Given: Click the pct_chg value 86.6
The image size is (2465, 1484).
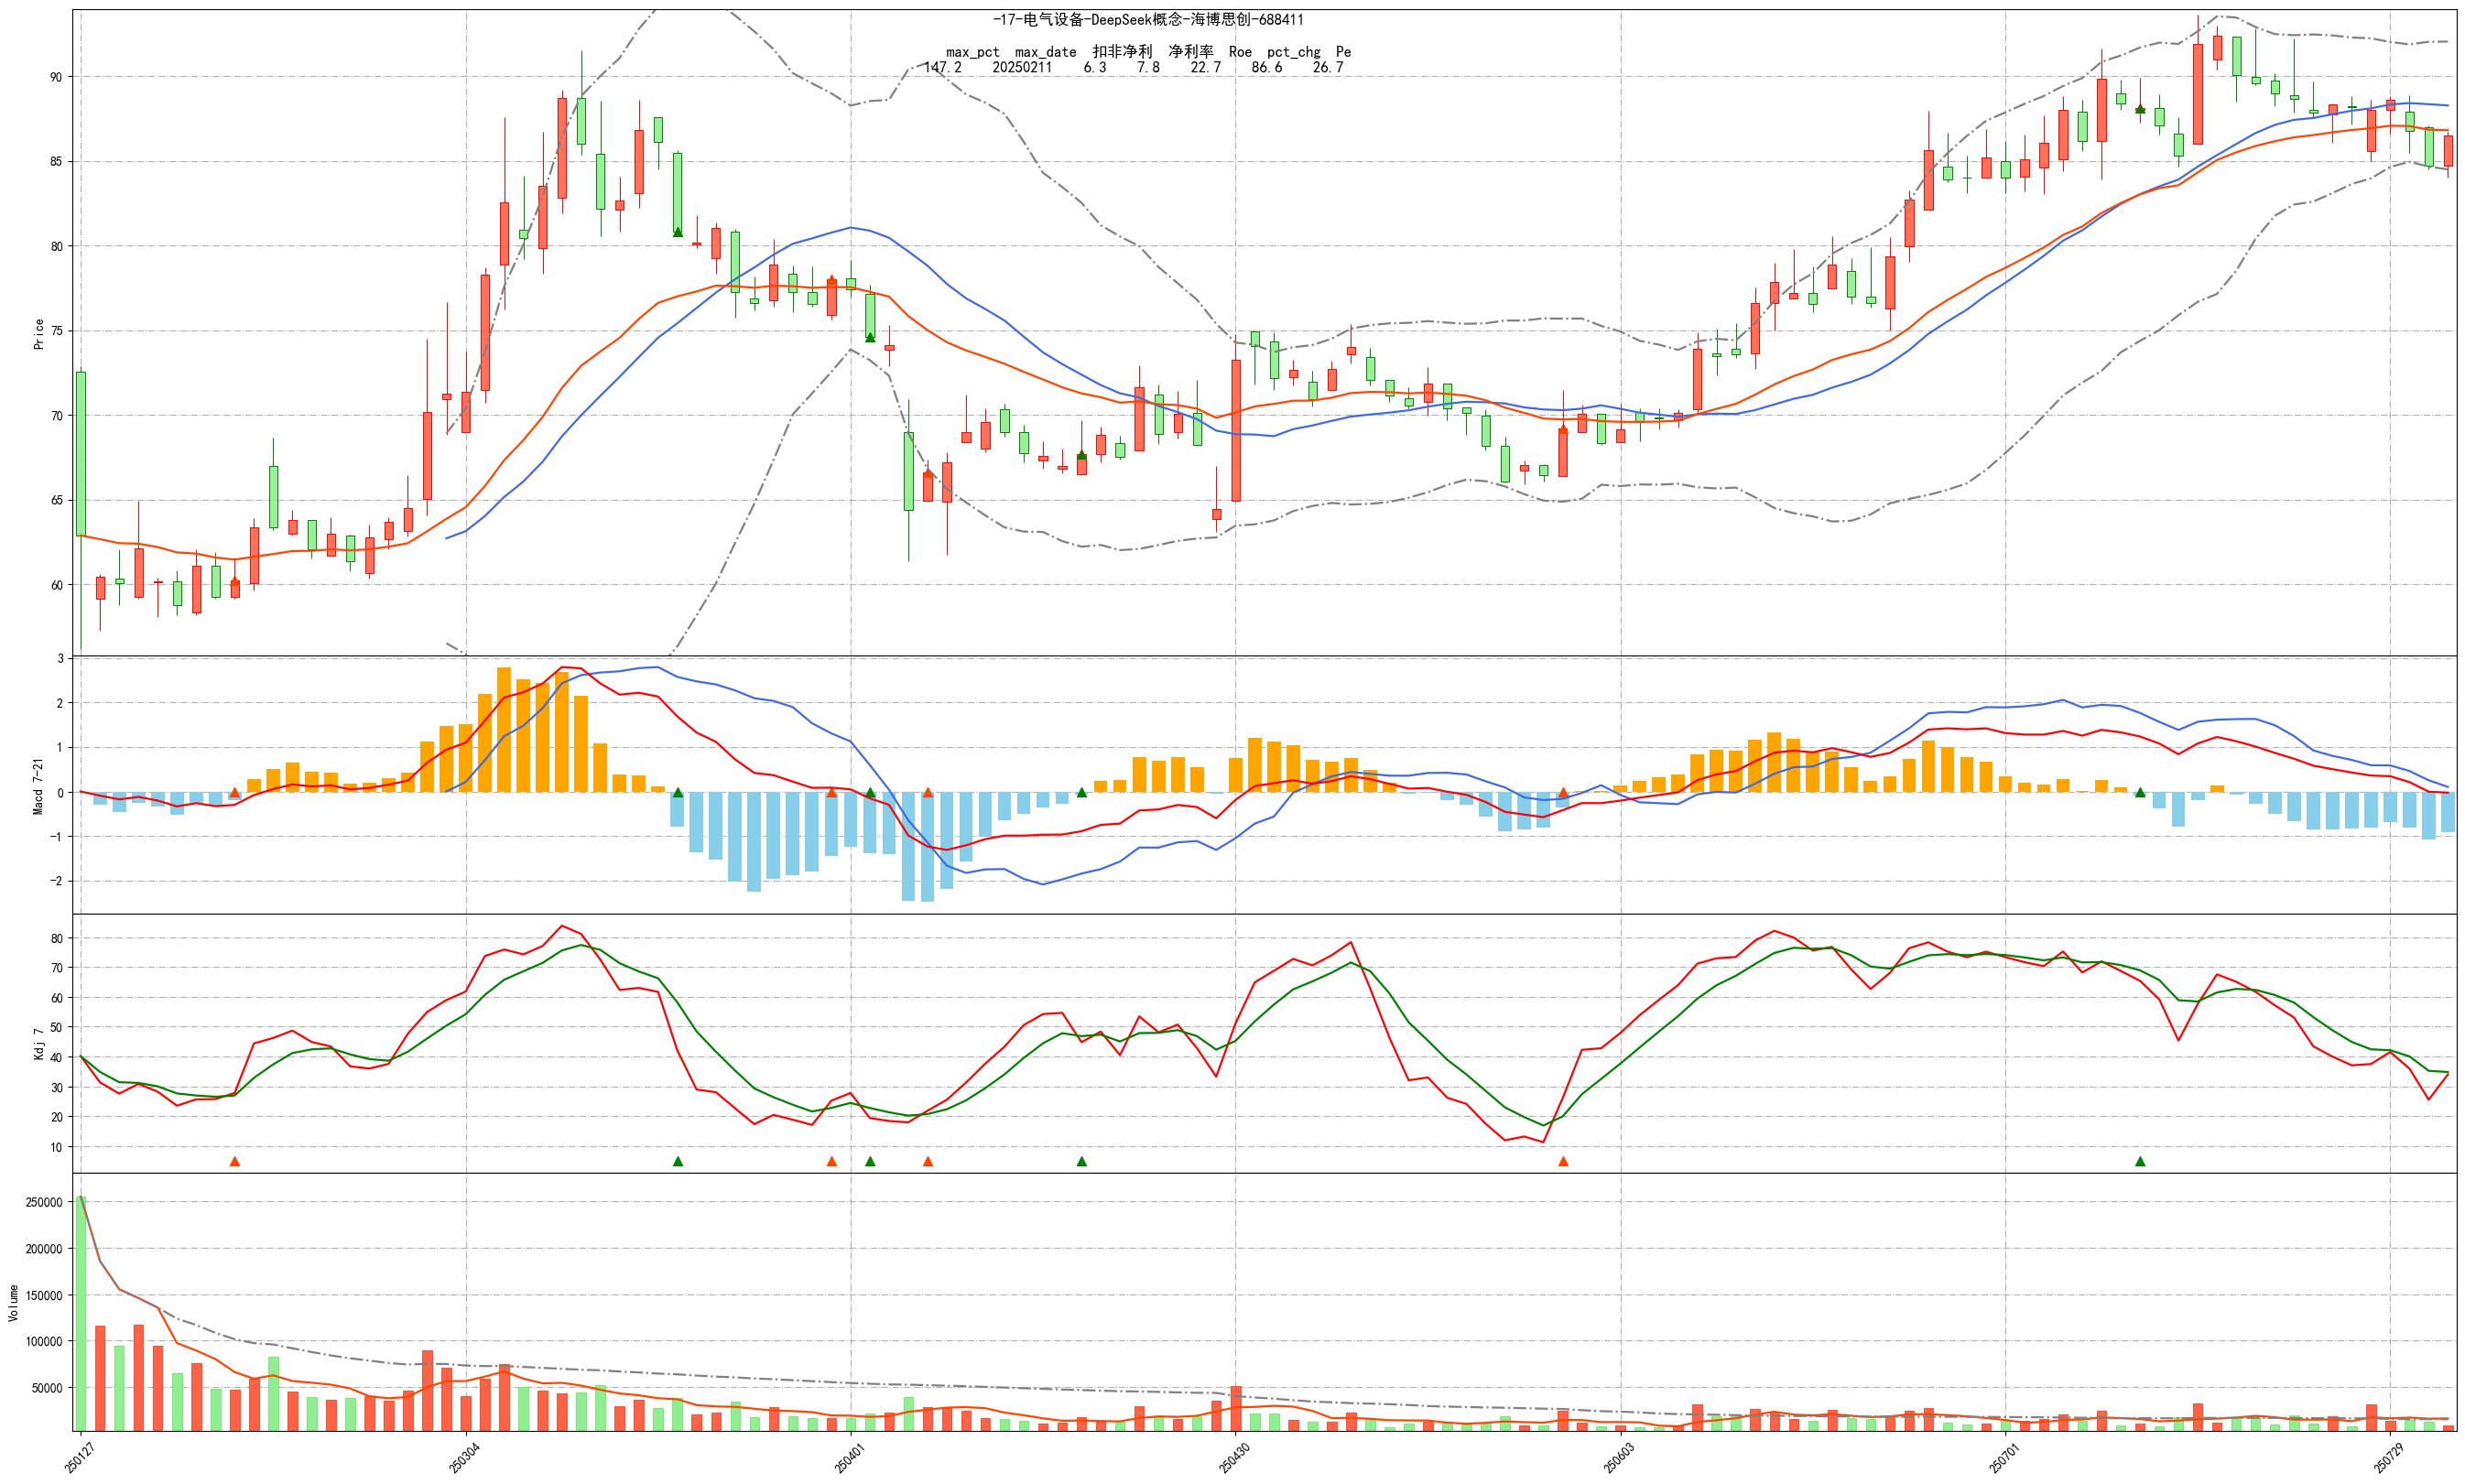Looking at the screenshot, I should [x=1267, y=68].
